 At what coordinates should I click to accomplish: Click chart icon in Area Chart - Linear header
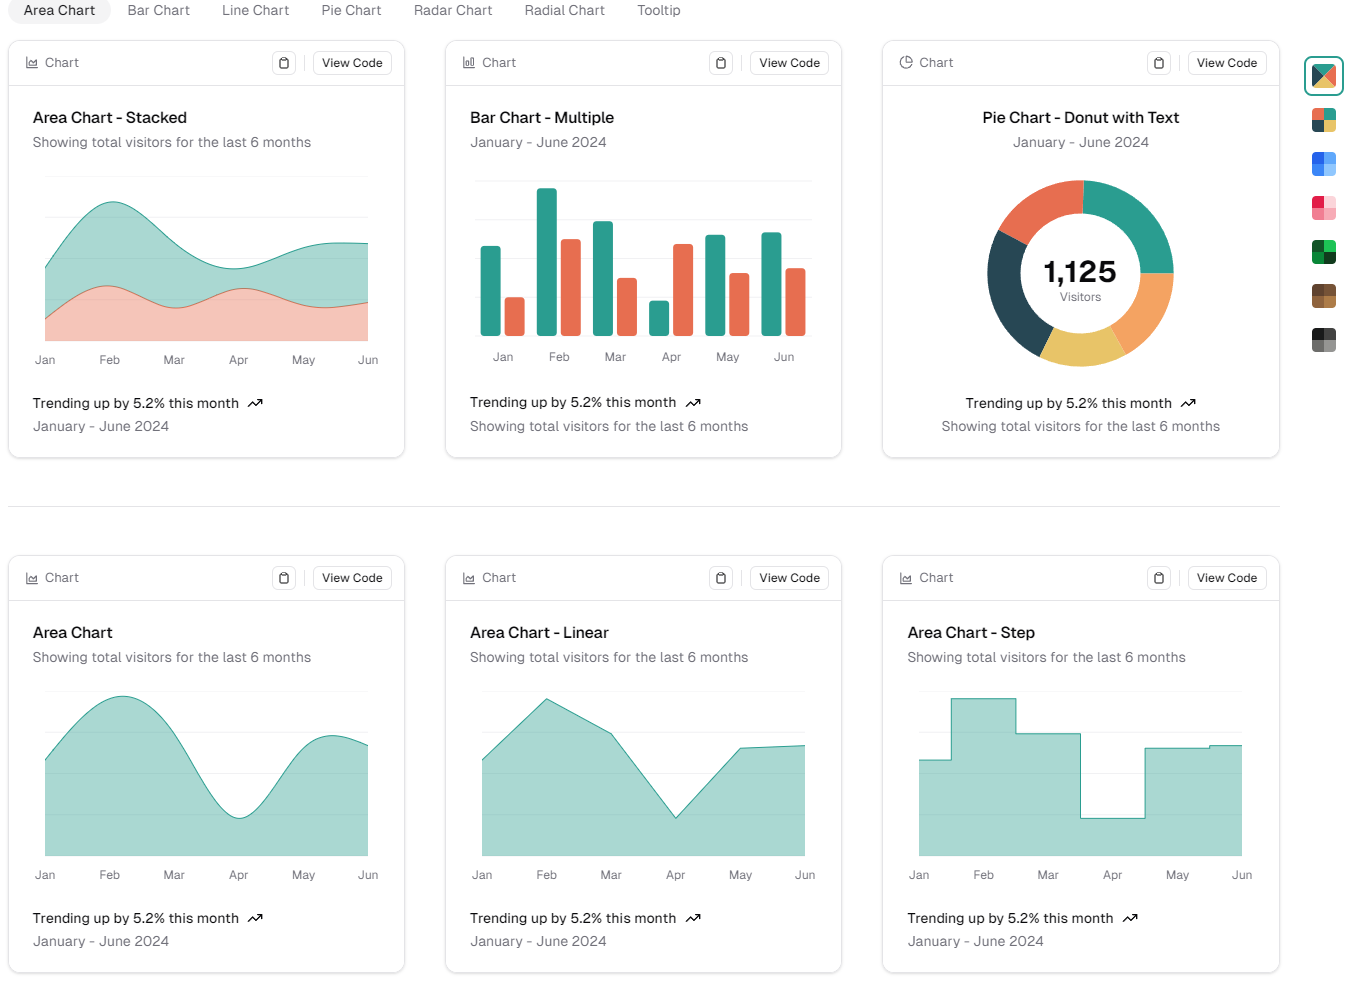[x=469, y=578]
